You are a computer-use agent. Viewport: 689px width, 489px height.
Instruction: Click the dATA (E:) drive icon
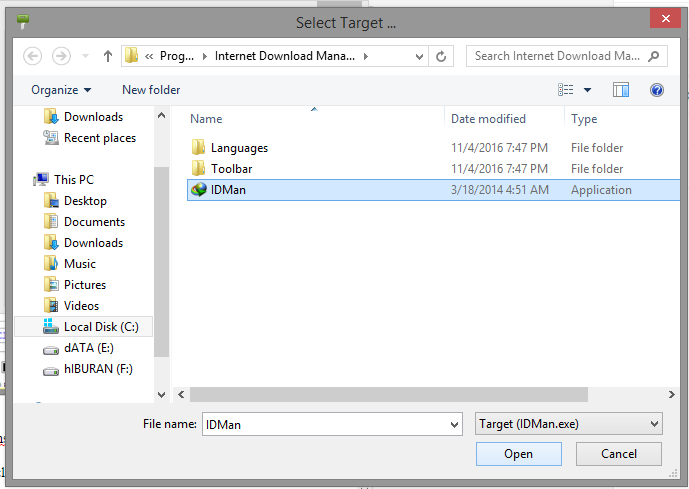point(51,350)
